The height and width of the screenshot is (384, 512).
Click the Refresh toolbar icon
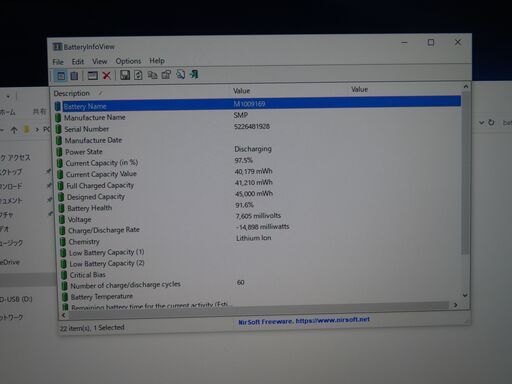tap(138, 75)
